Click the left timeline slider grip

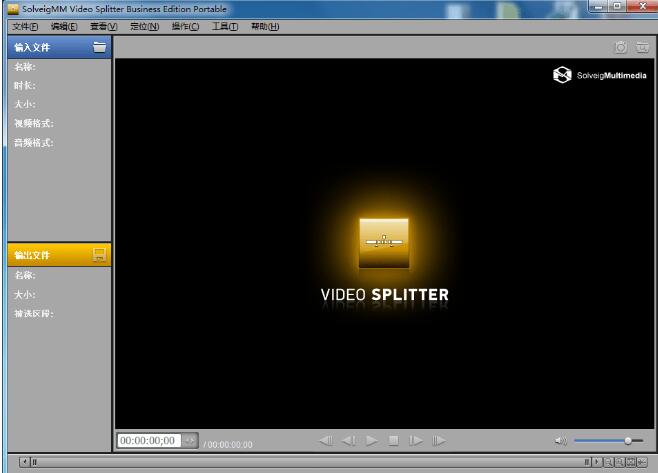[34, 462]
